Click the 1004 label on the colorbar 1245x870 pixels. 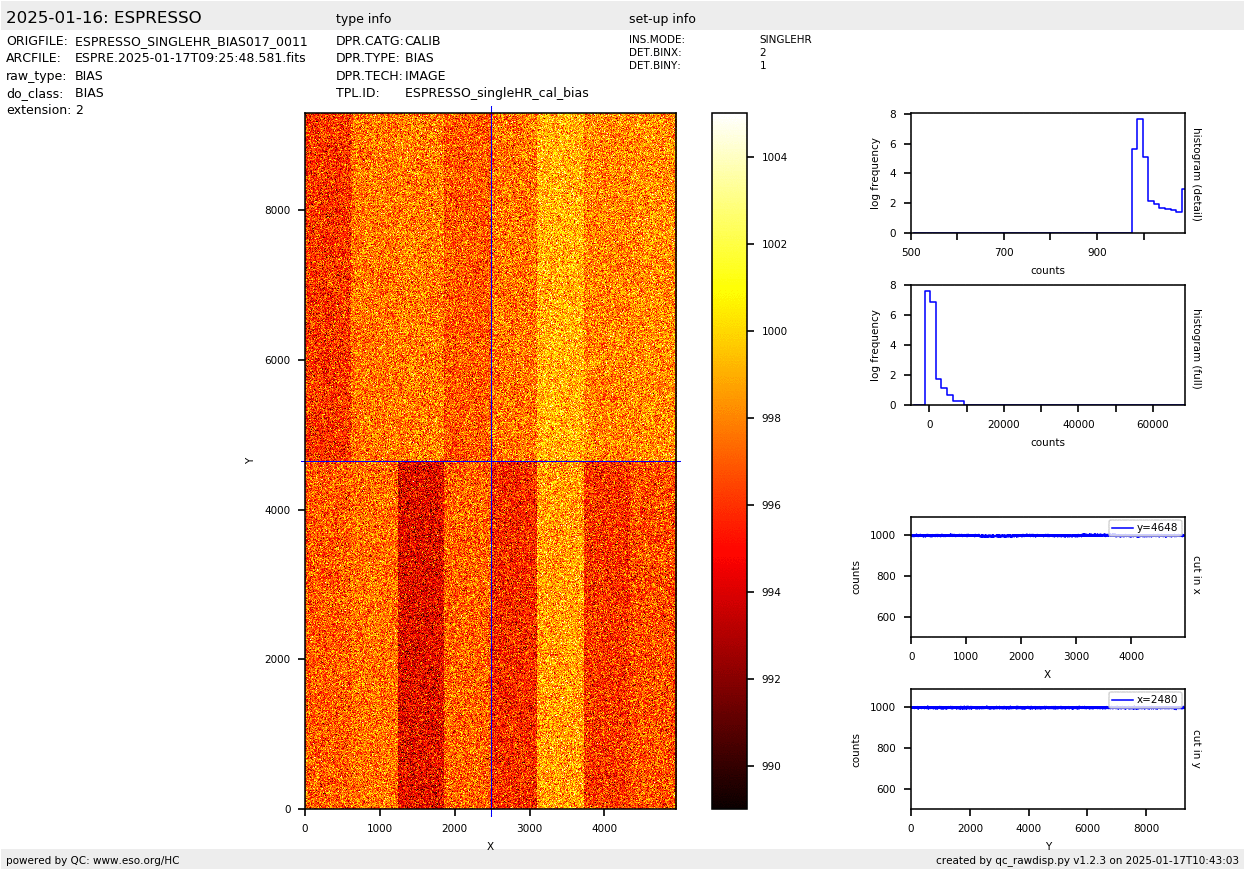coord(774,157)
